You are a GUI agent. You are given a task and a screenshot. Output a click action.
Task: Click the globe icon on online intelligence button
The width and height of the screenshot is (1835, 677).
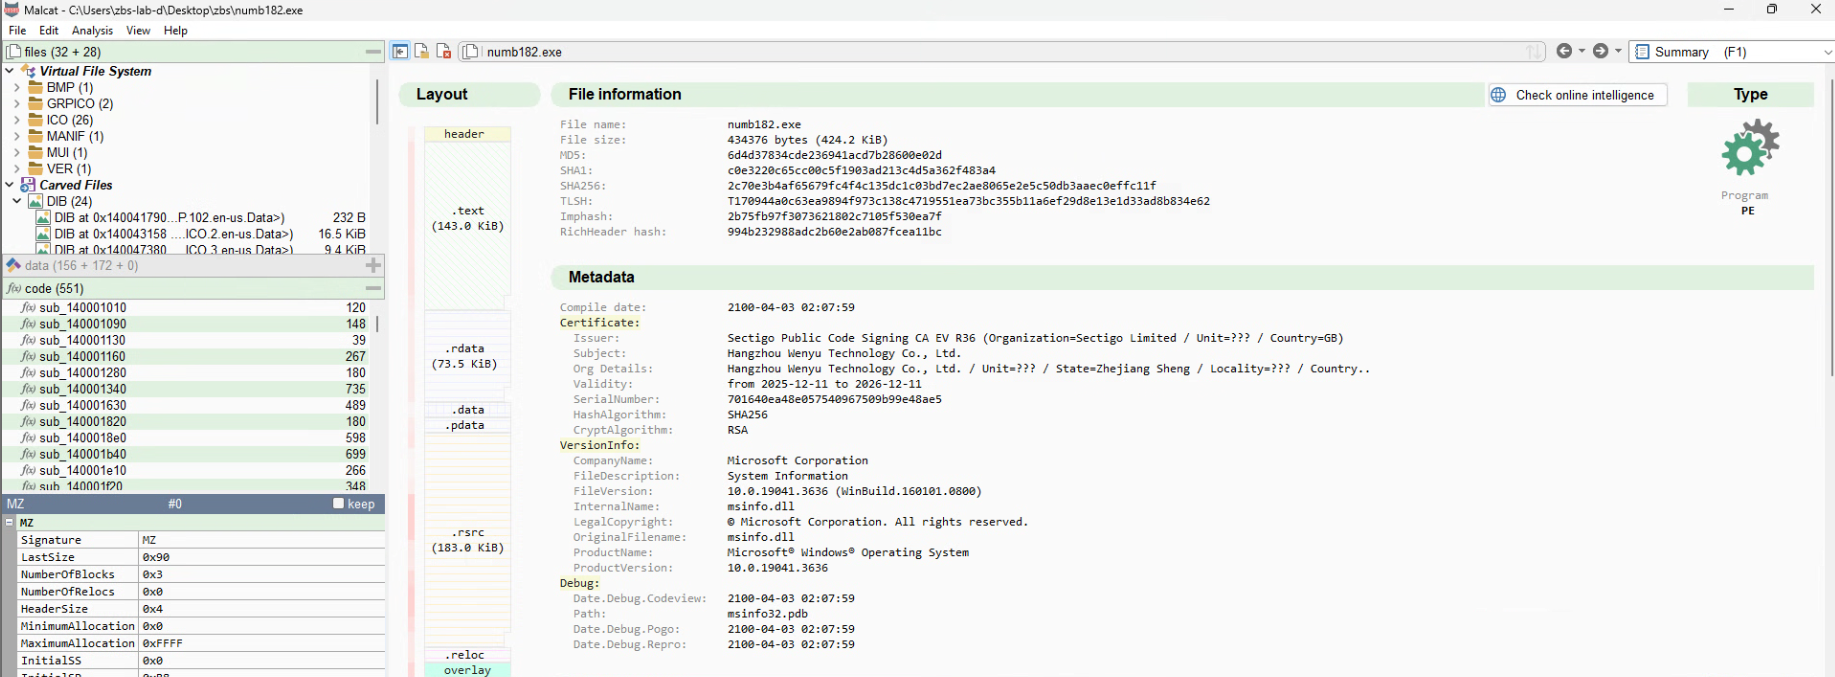click(1498, 95)
